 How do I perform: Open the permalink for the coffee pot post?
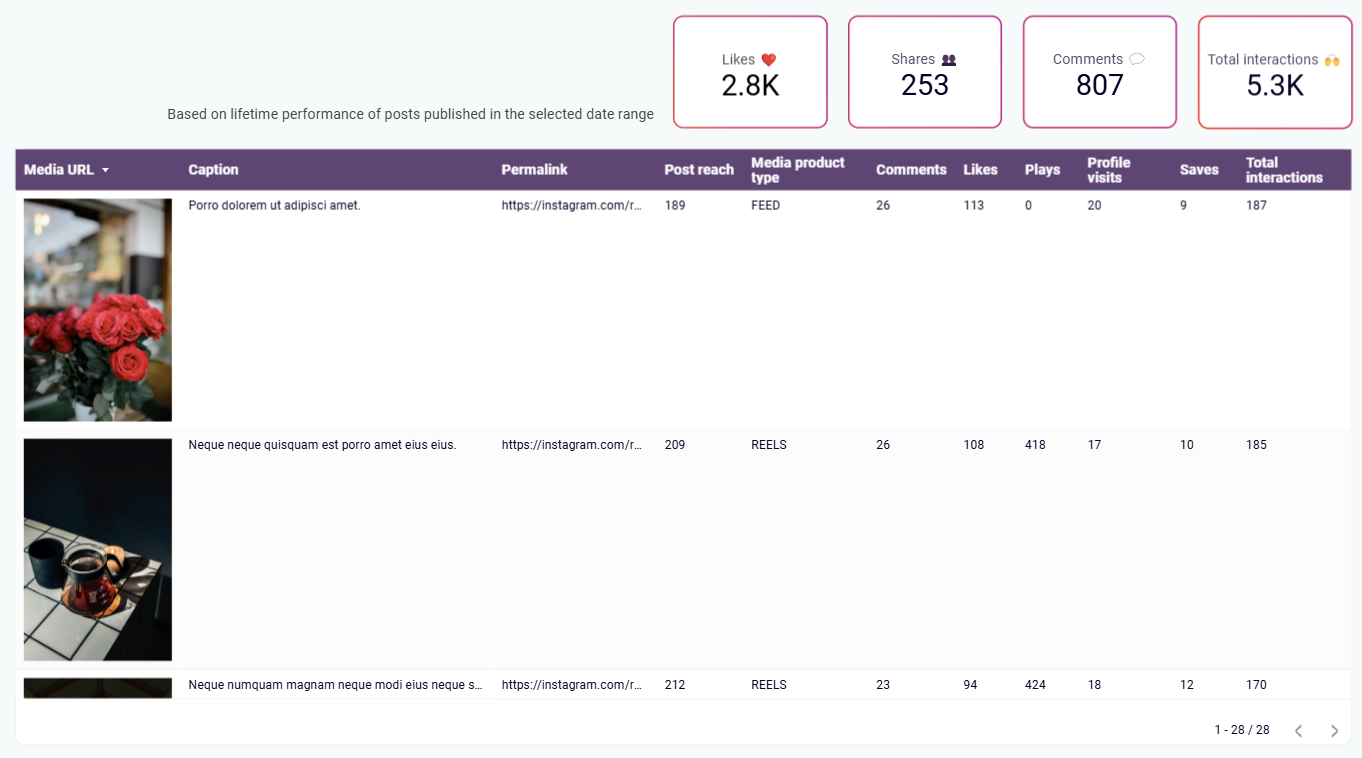(572, 445)
